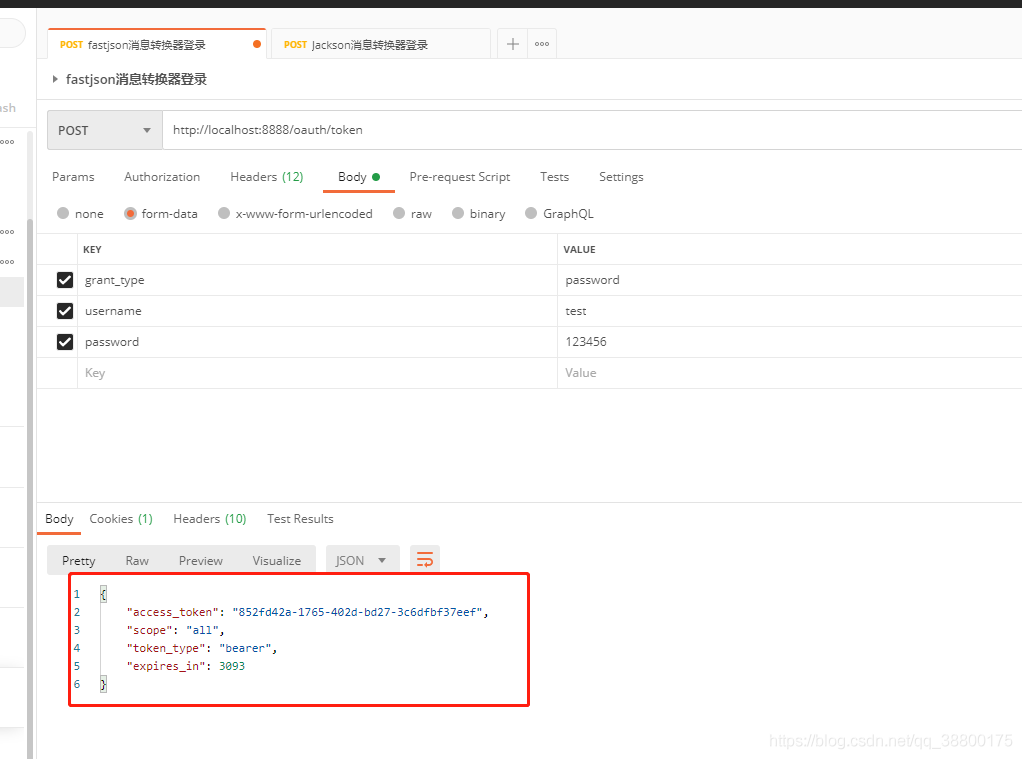Show the response Body tab
The height and width of the screenshot is (759, 1022).
[x=59, y=519]
